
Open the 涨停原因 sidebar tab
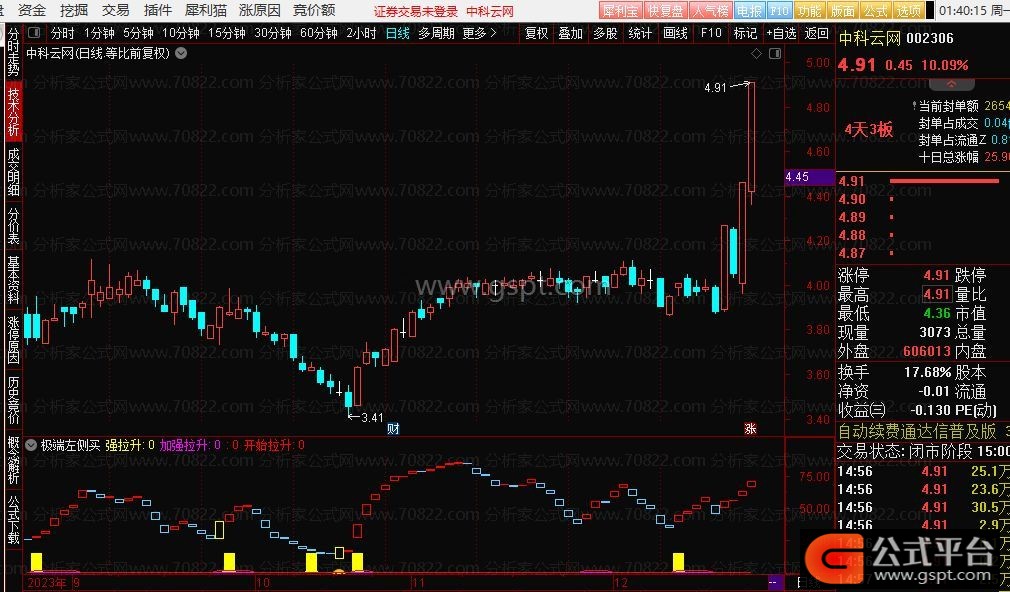[x=13, y=339]
